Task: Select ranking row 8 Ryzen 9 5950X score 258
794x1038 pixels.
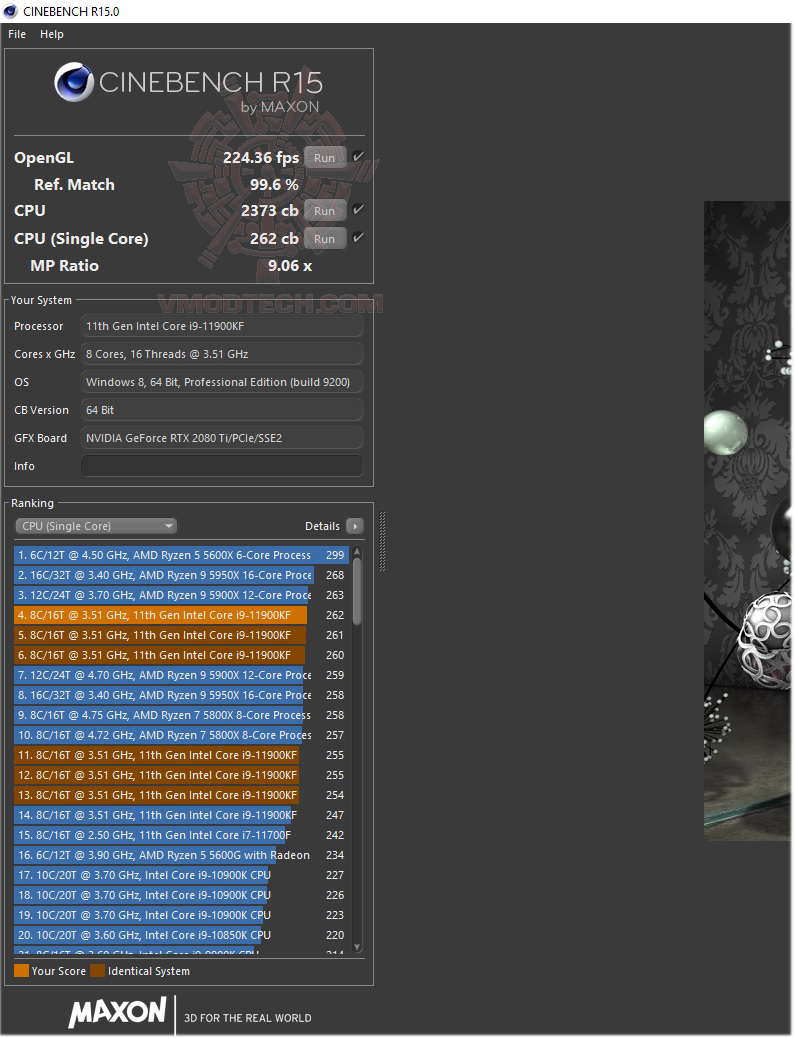Action: pyautogui.click(x=181, y=694)
